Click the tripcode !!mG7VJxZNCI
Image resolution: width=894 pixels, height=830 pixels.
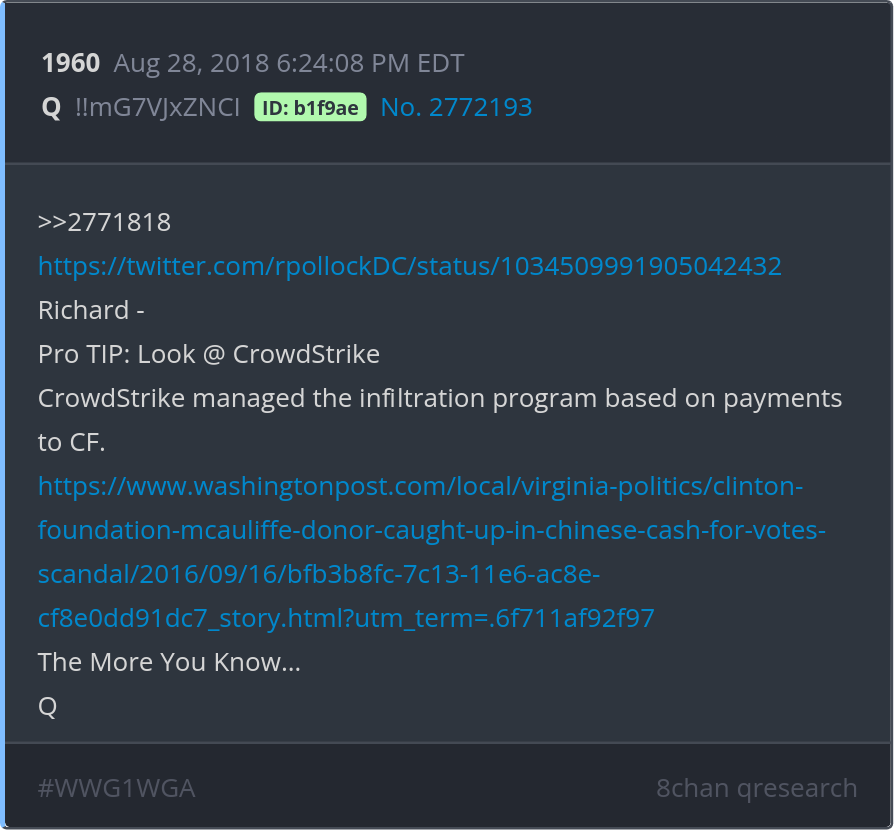click(157, 108)
